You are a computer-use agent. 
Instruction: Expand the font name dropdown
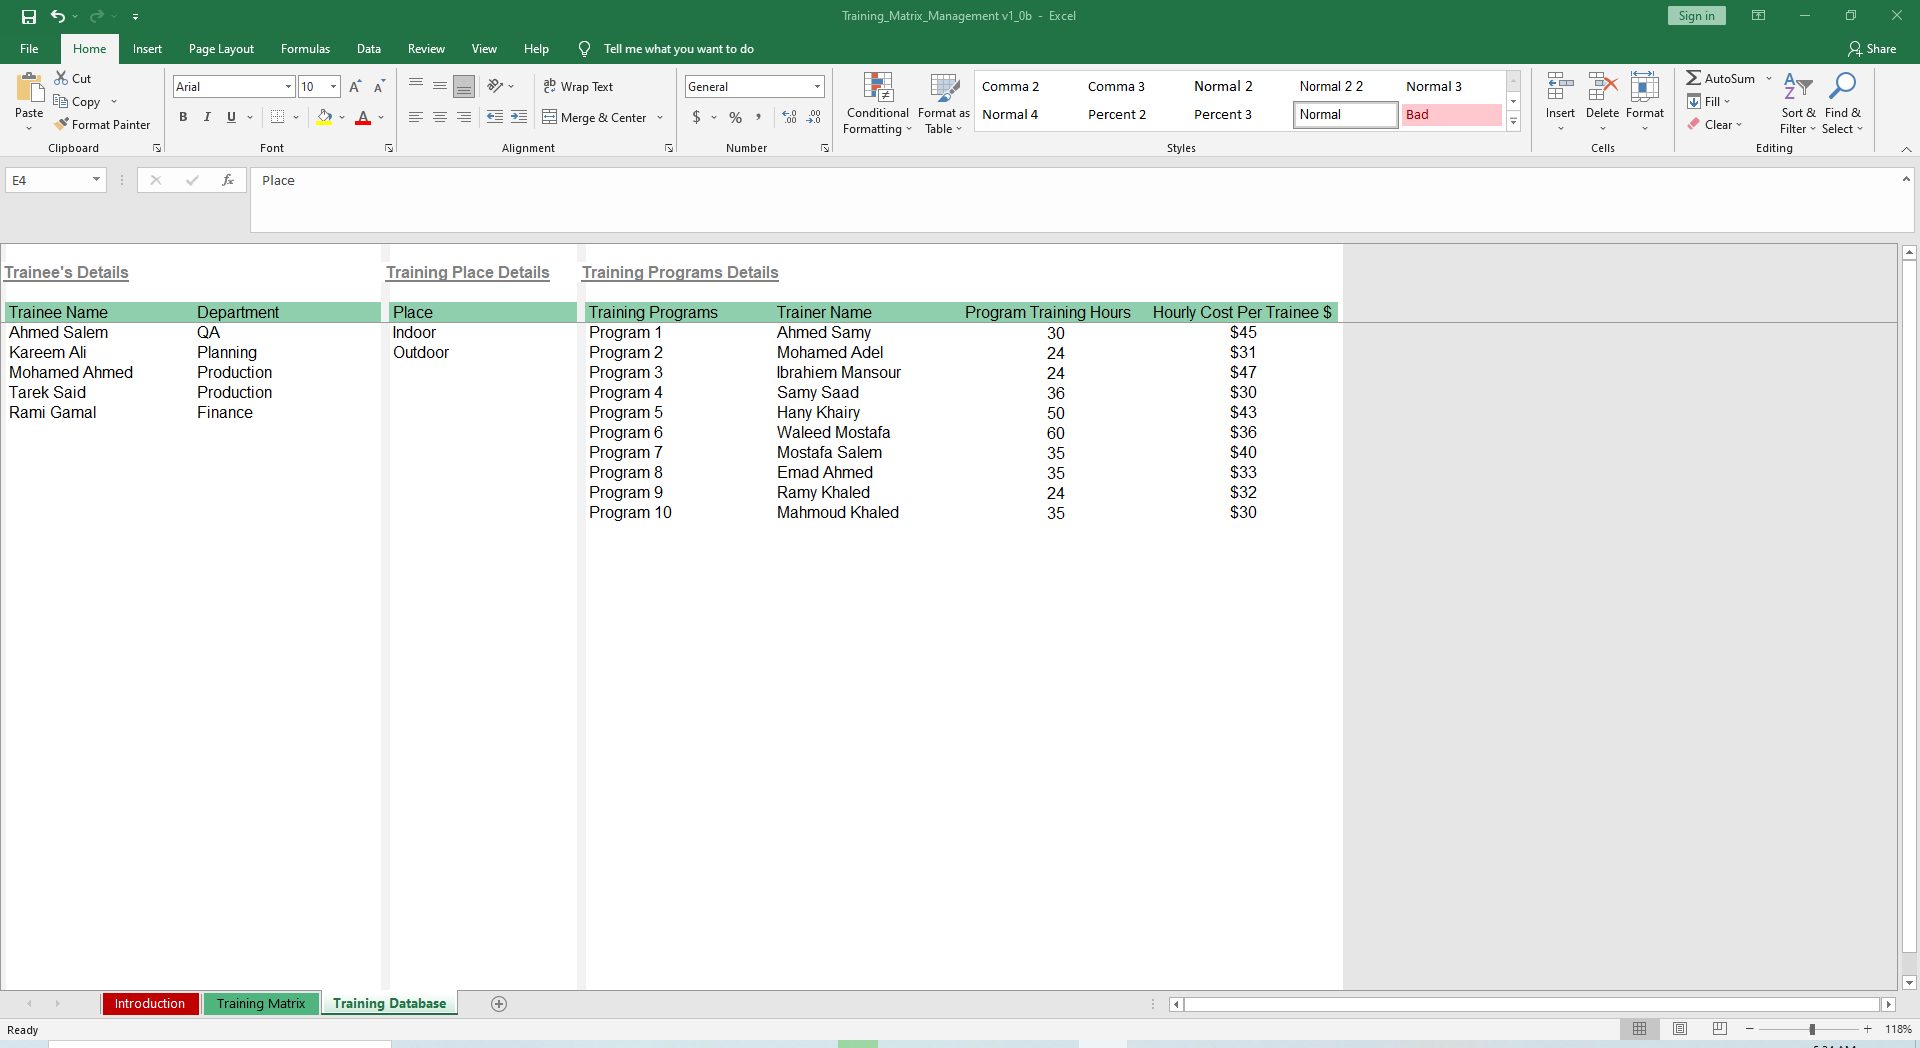coord(288,87)
